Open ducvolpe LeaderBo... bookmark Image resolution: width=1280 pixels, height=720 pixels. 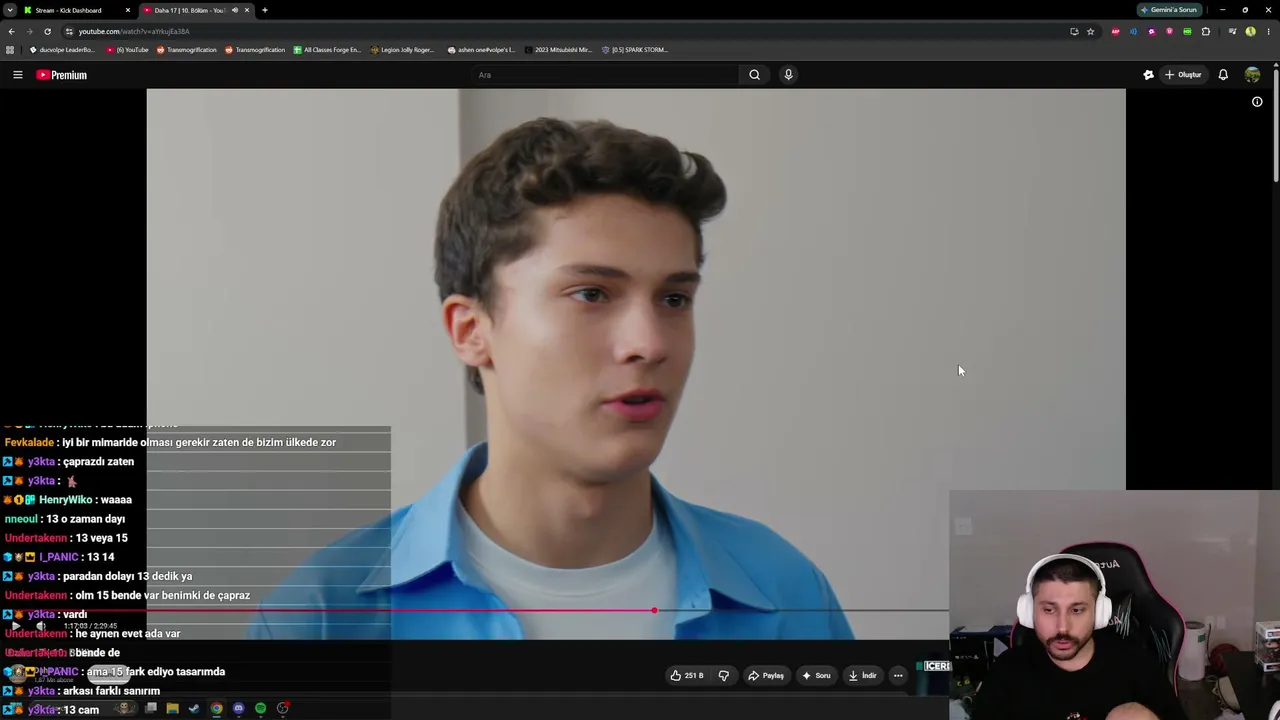[62, 50]
